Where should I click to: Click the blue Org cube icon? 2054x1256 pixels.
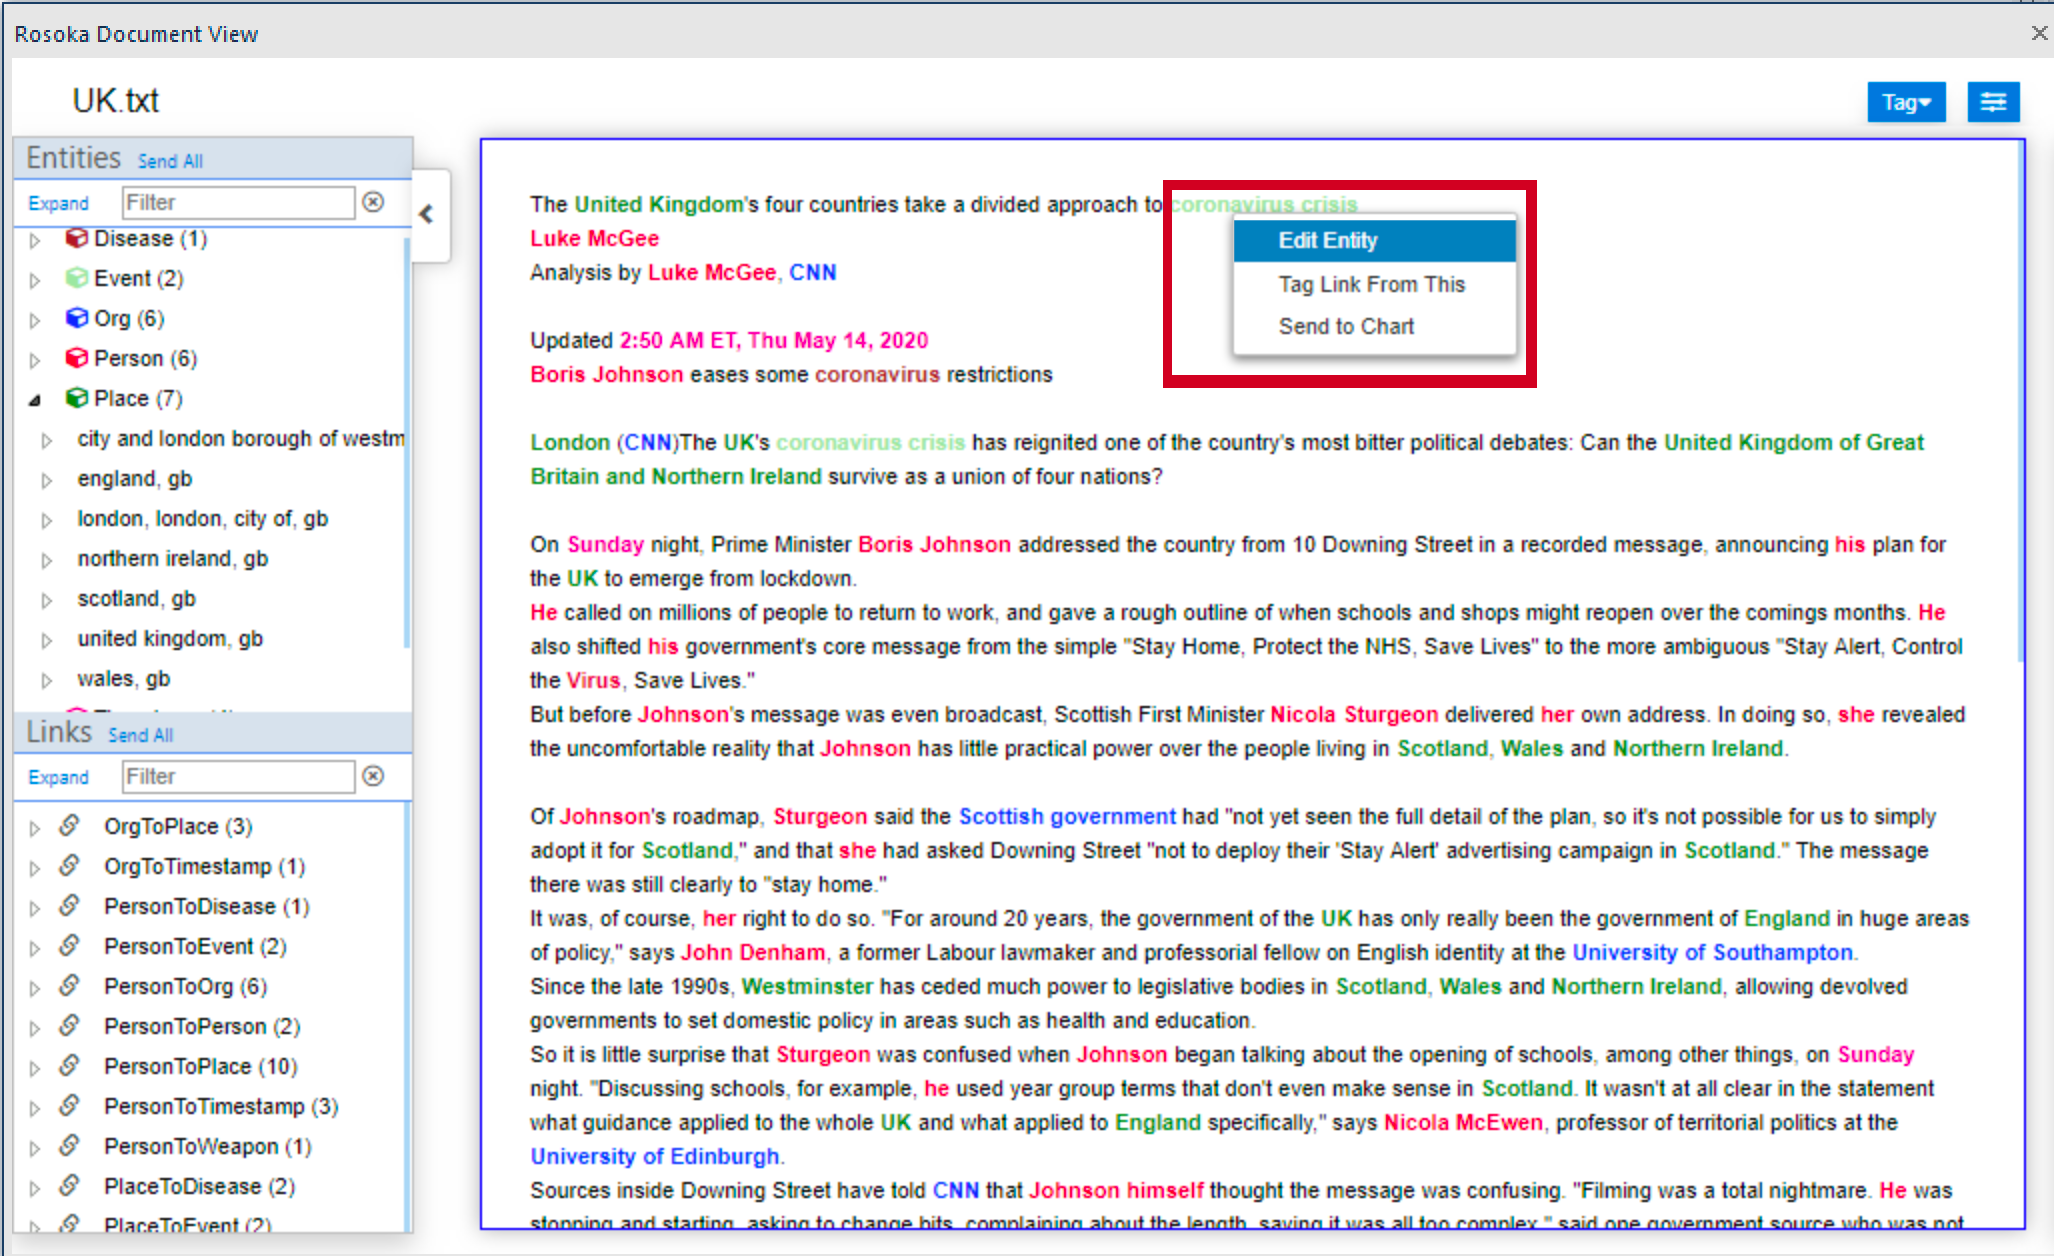[76, 318]
